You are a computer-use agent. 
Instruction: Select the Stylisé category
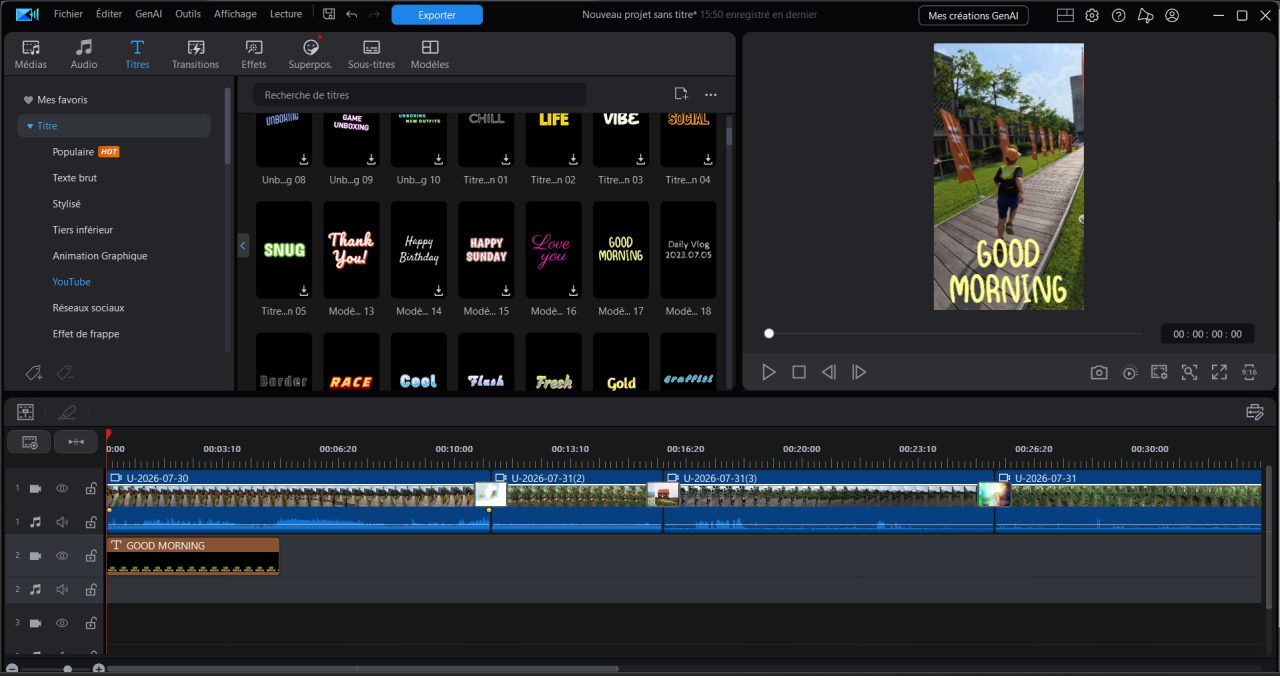(x=66, y=204)
